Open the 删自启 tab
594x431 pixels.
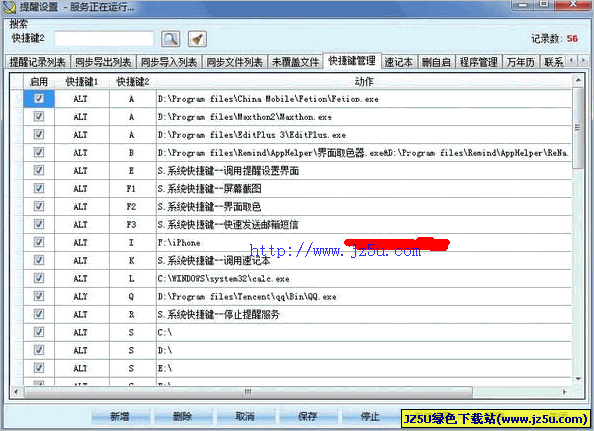pyautogui.click(x=436, y=62)
